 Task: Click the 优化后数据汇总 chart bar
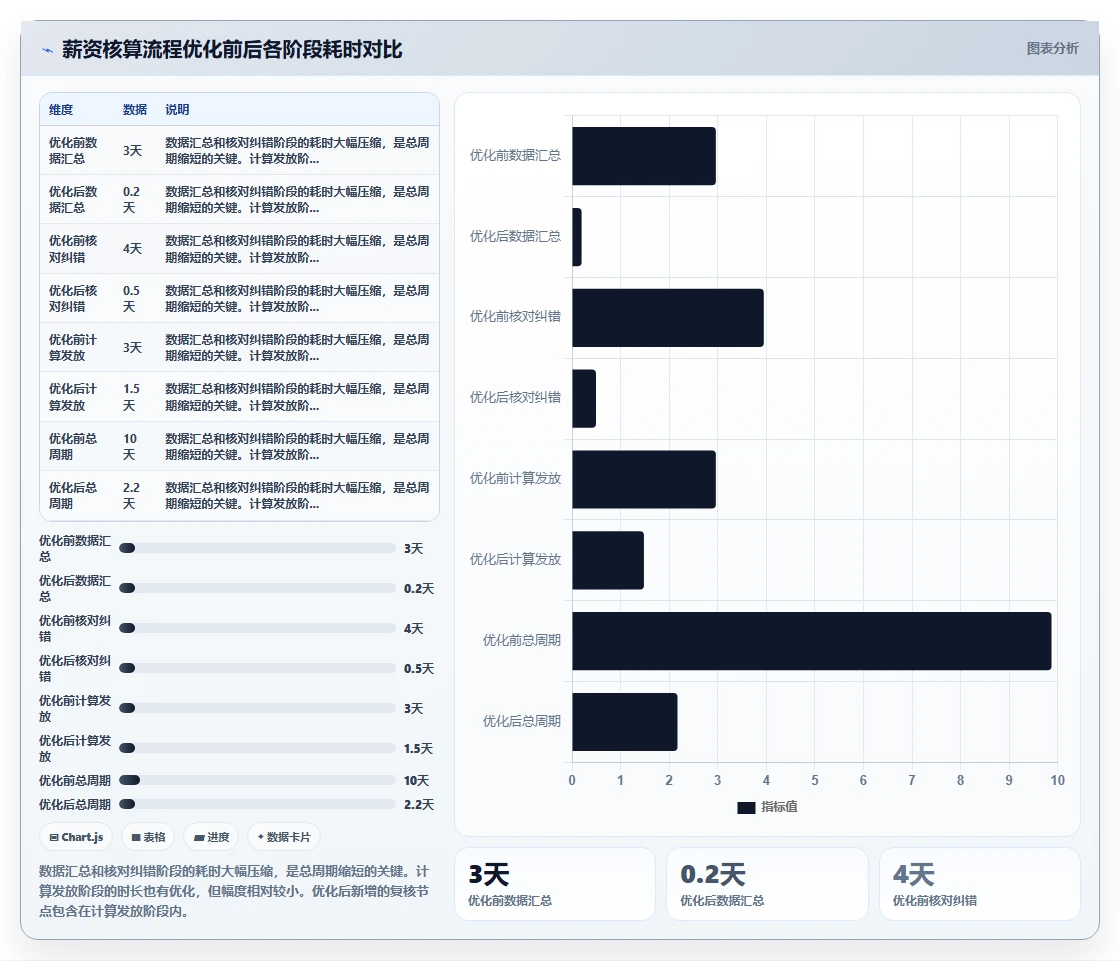click(576, 236)
